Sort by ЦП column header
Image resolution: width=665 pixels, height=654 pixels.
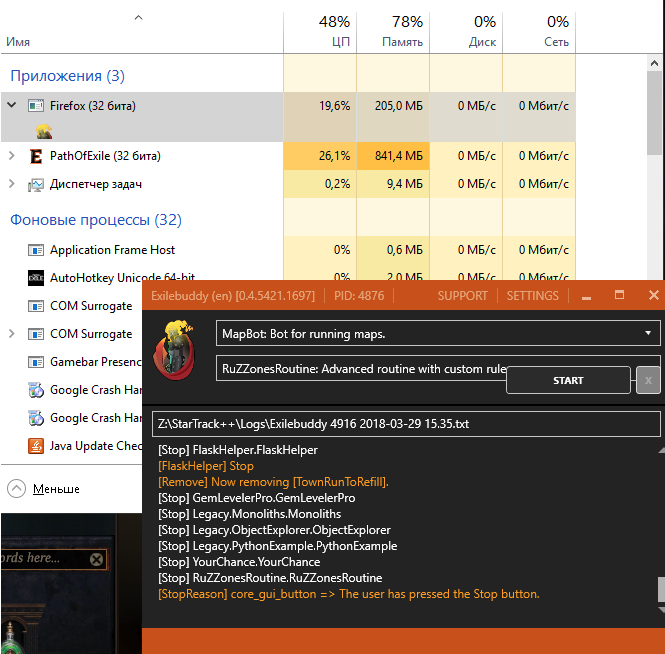pos(341,42)
